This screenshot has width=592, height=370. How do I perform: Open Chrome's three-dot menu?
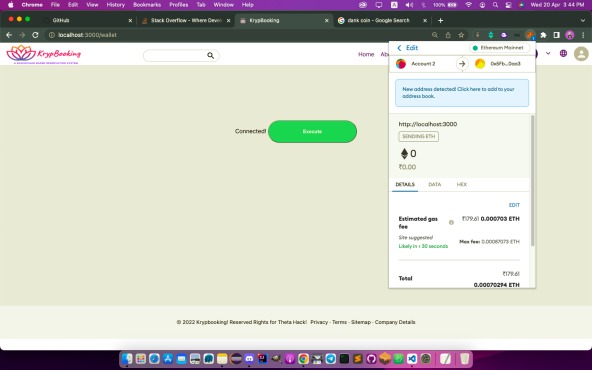coord(583,35)
